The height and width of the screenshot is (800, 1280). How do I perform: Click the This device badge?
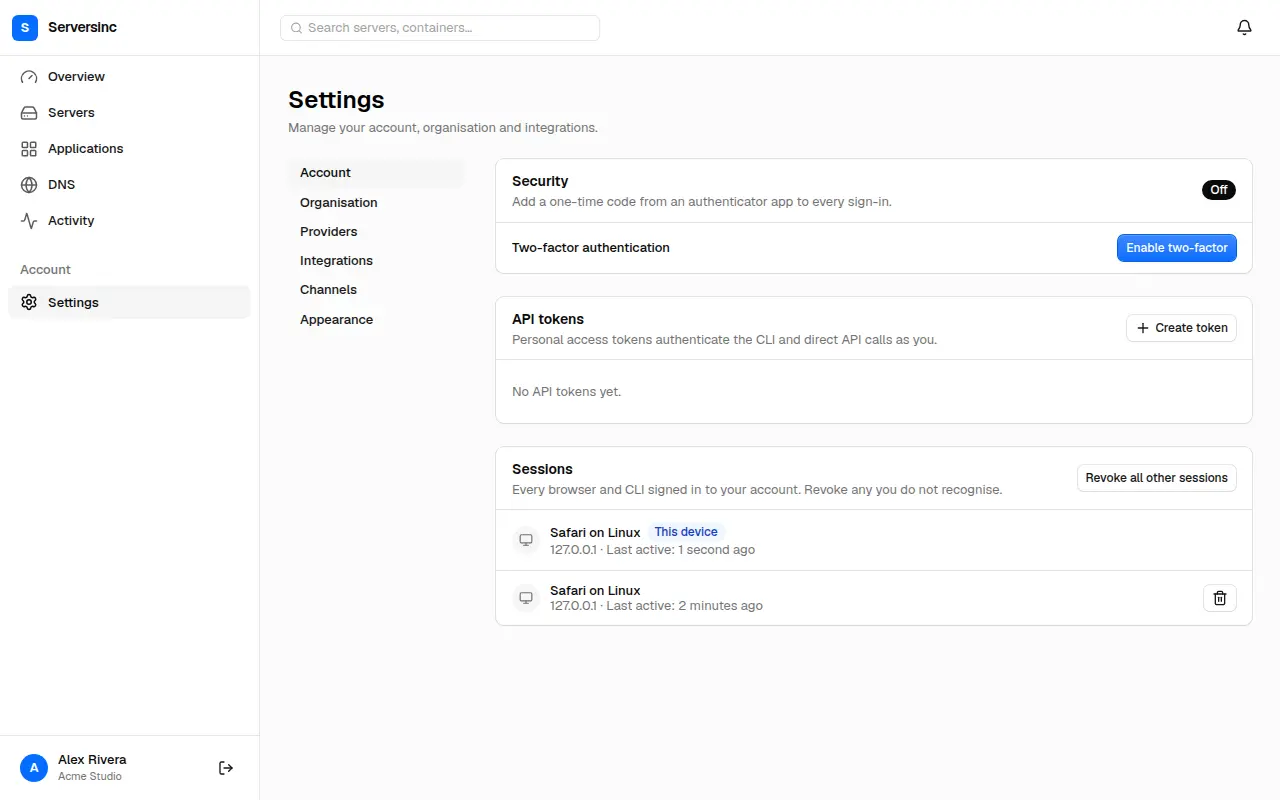[x=686, y=532]
